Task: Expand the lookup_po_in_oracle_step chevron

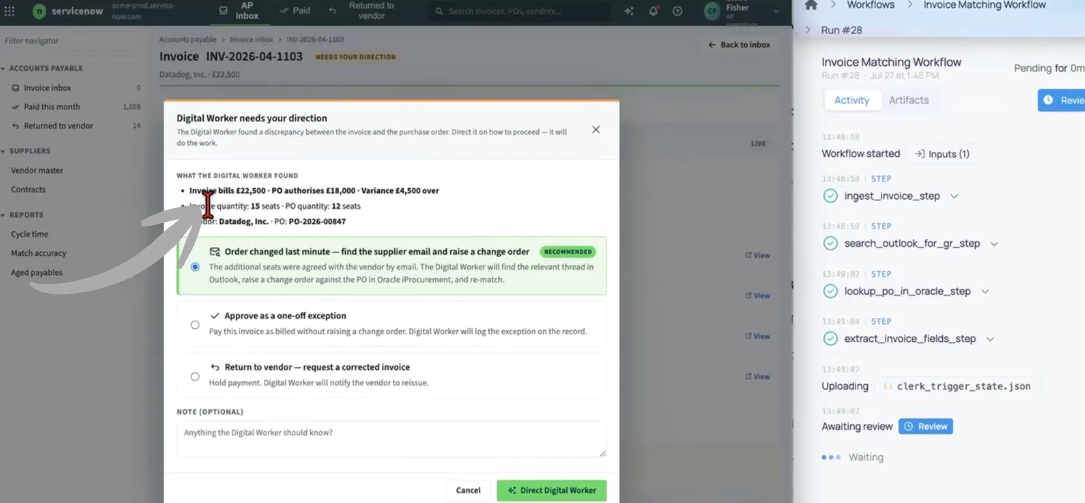Action: tap(985, 292)
